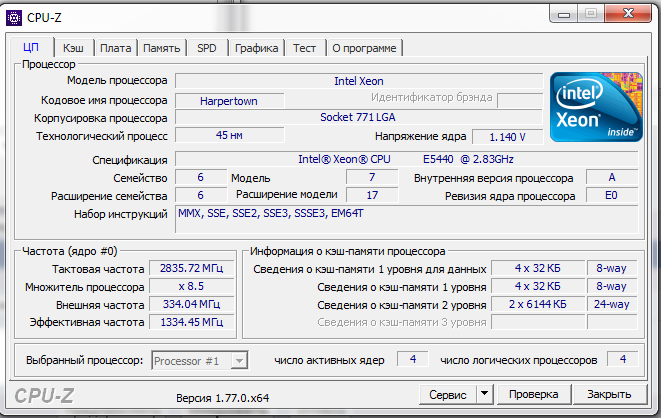Viewport: 661px width, 418px height.
Task: Click the Intel Xeon inside logo
Action: tap(596, 107)
